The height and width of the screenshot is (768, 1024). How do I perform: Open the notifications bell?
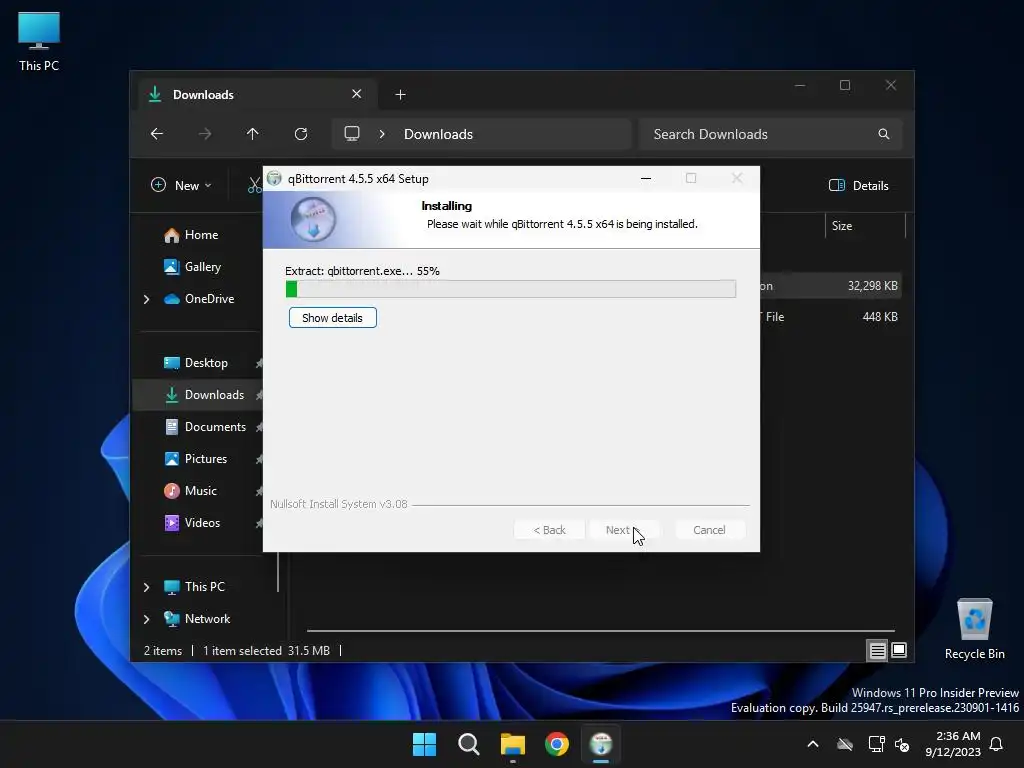point(997,744)
